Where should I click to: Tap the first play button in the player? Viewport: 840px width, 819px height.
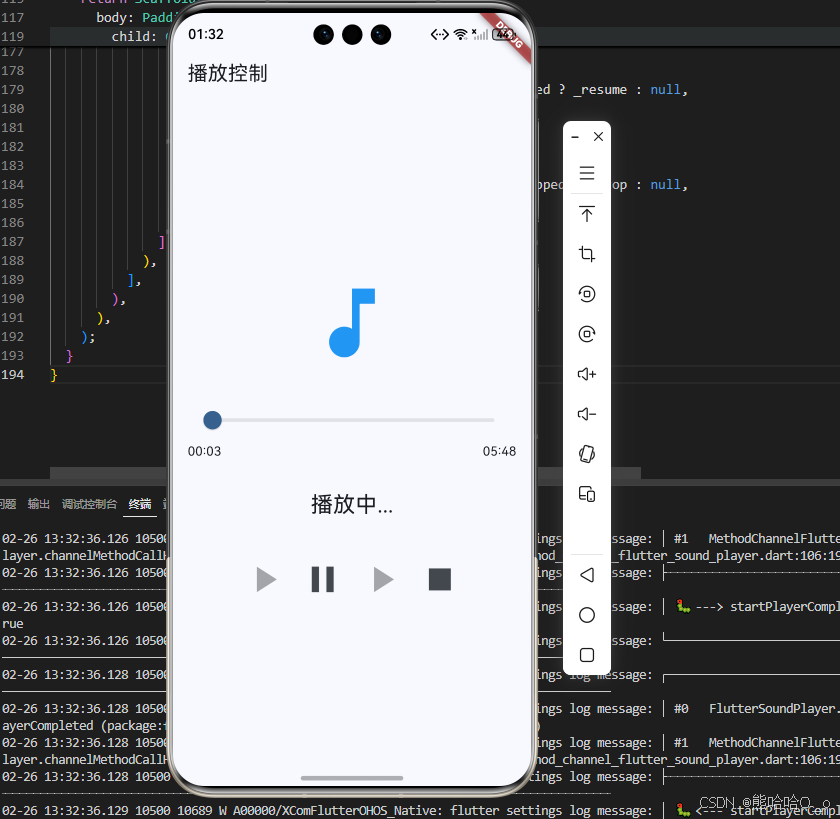click(x=266, y=580)
